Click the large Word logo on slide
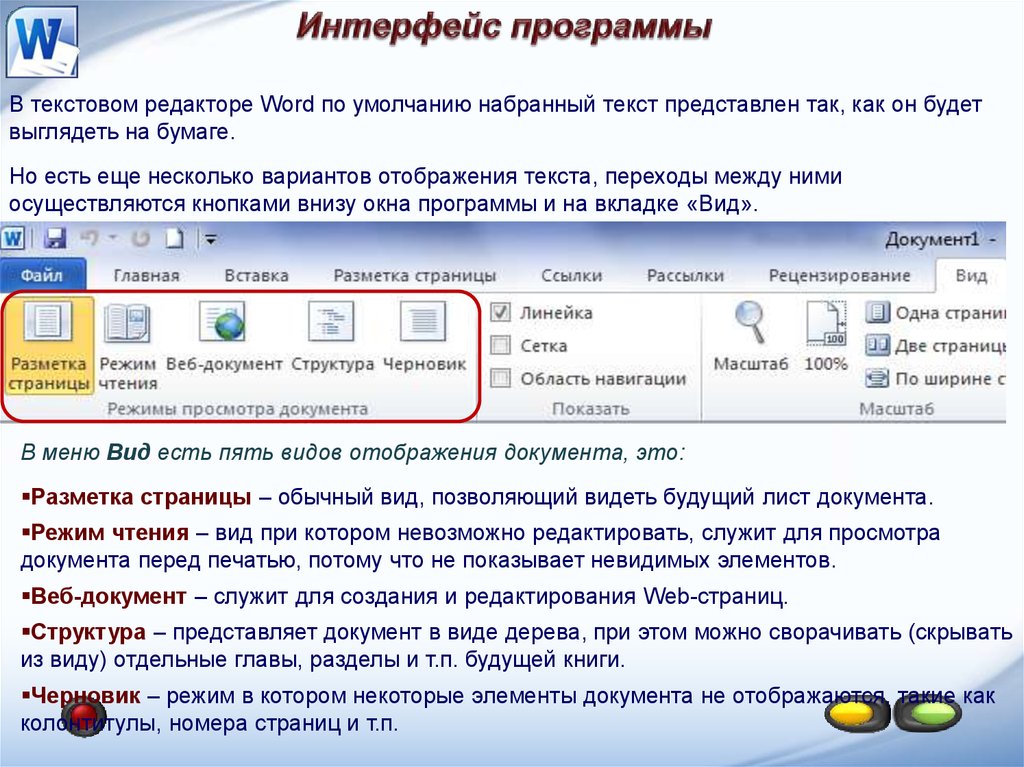 pyautogui.click(x=42, y=42)
